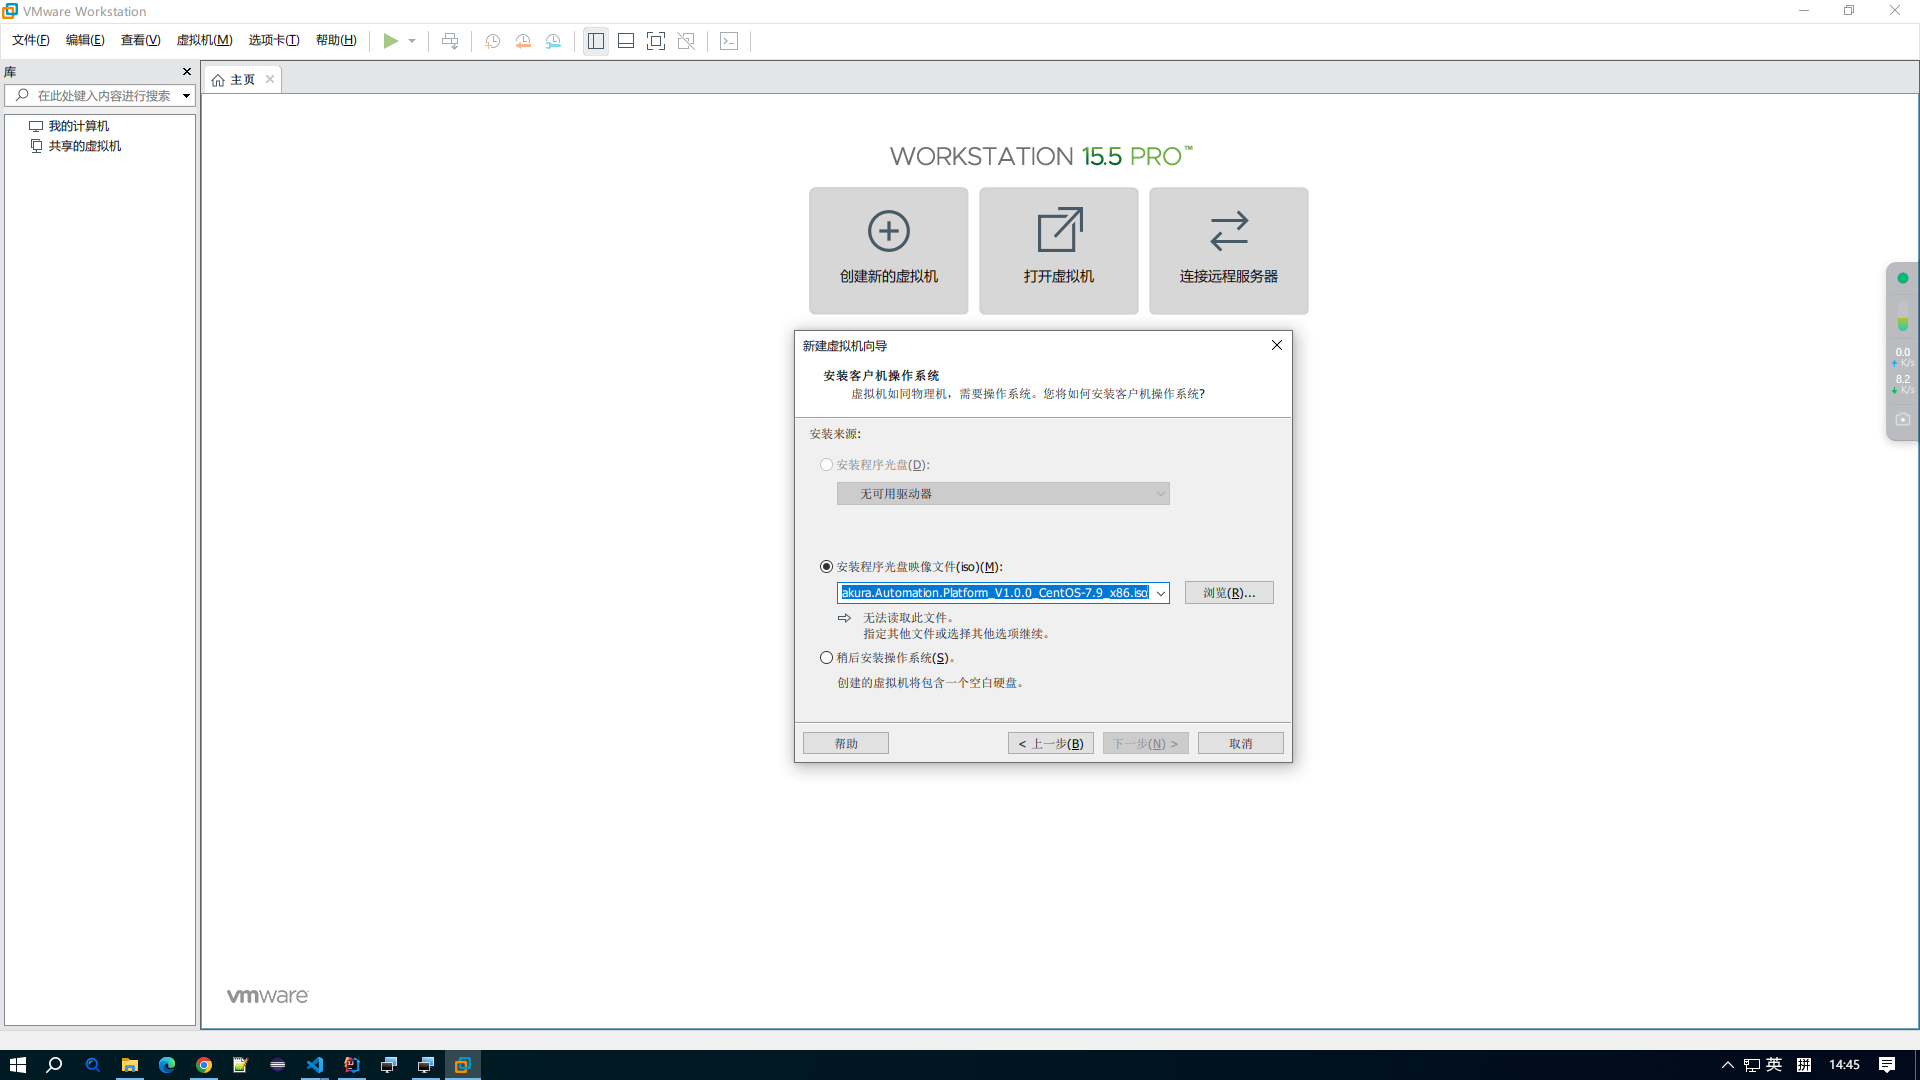Open the Eclipse taskbar icon

(x=278, y=1065)
